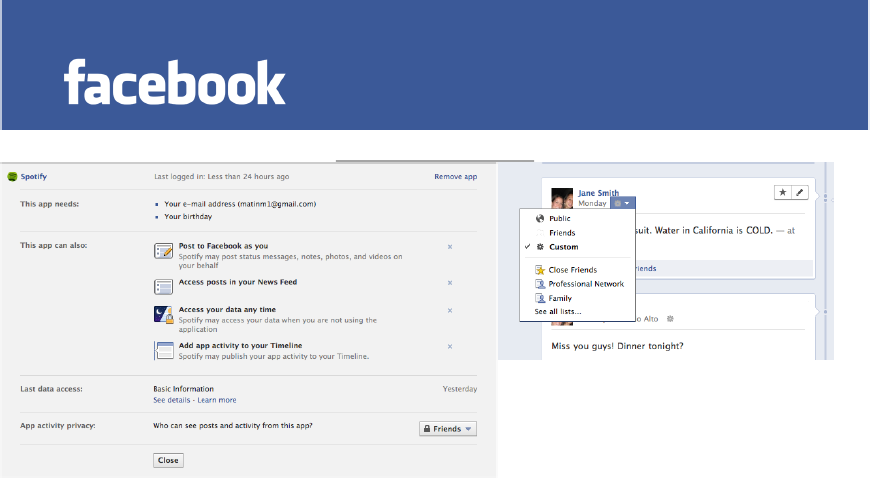Image resolution: width=870 pixels, height=478 pixels.
Task: Remove the Post to Facebook as you permission
Action: pyautogui.click(x=450, y=246)
